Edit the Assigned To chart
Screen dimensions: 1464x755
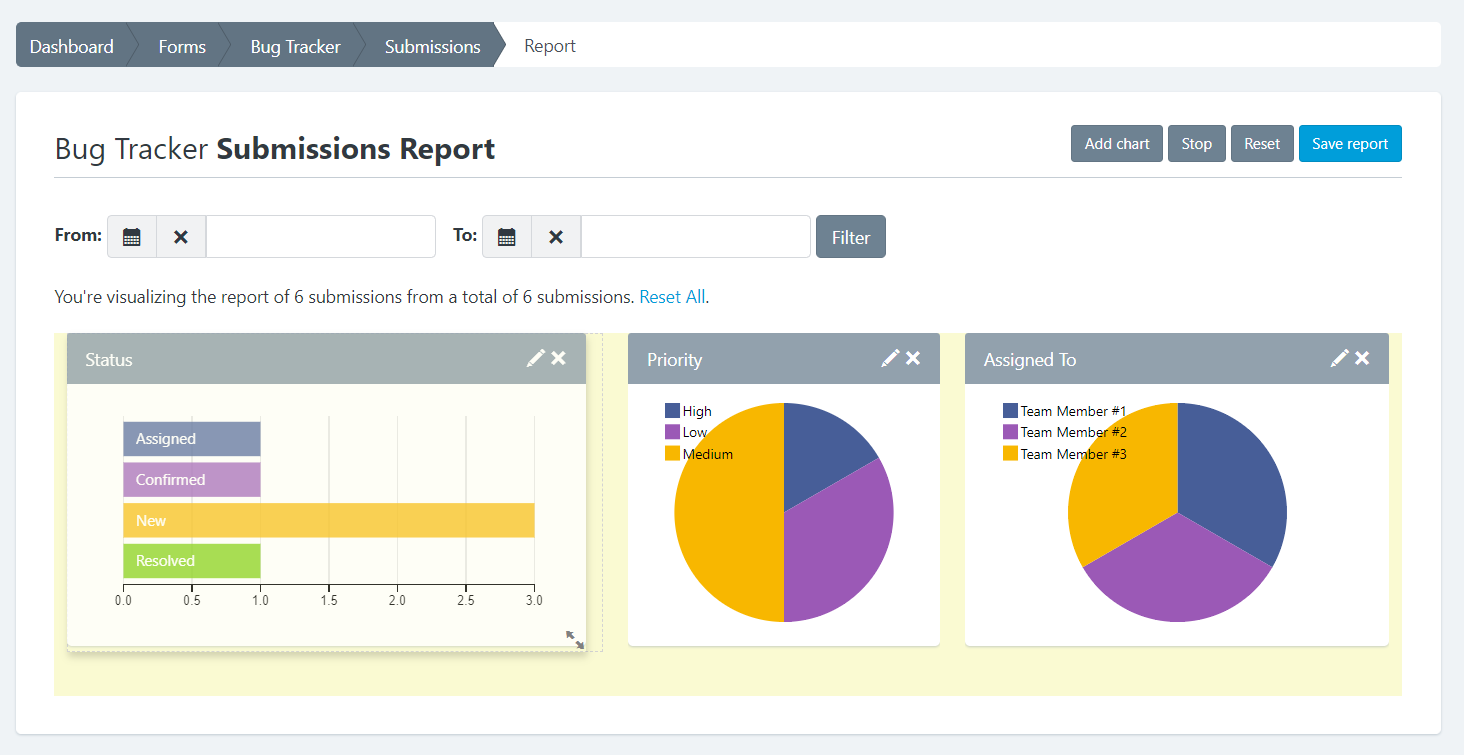click(1339, 358)
